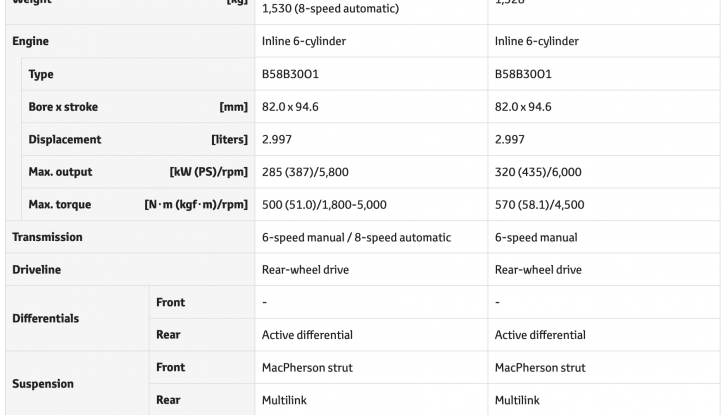Select the 320 (435)/6,000 output value

tap(538, 172)
